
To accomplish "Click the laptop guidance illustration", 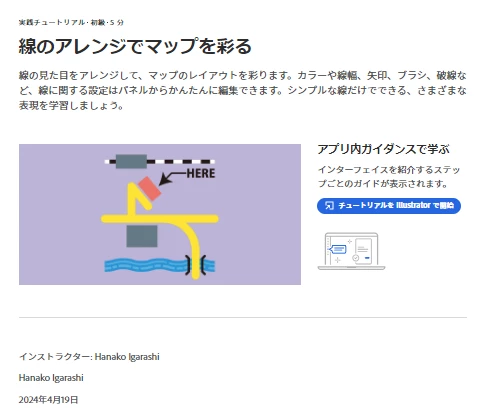I will tap(351, 251).
